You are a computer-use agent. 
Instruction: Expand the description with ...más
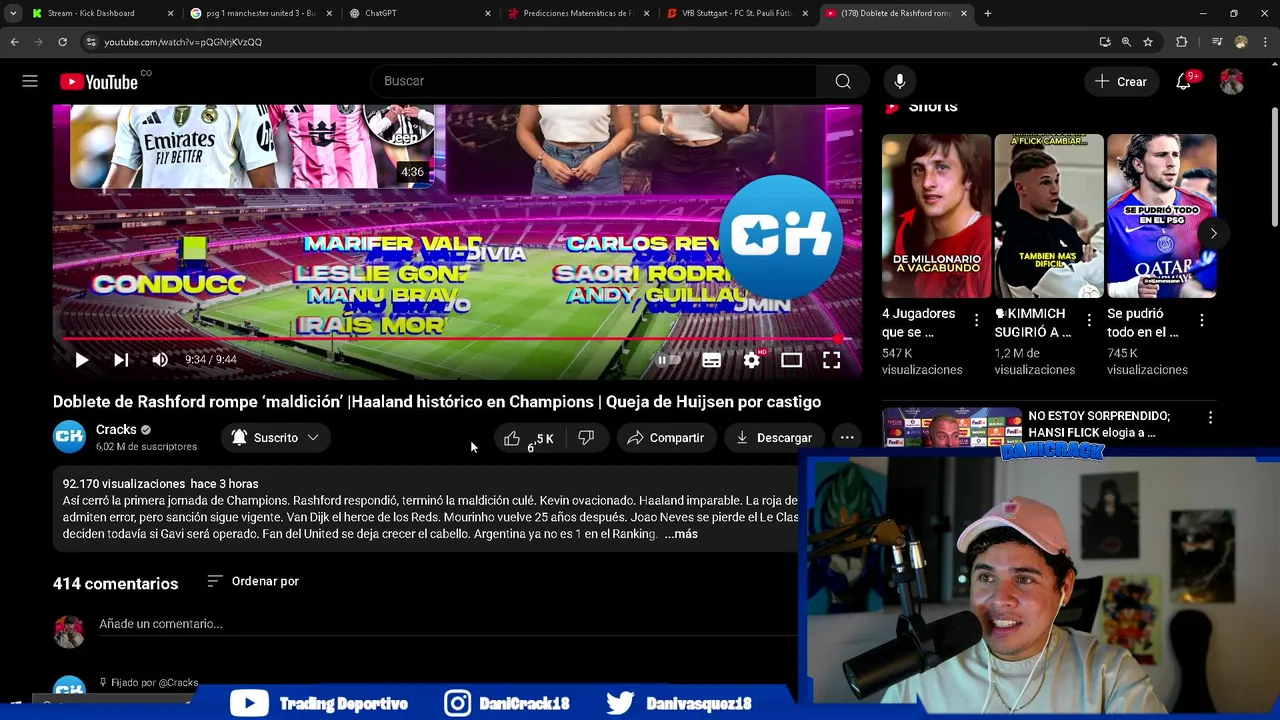[681, 534]
